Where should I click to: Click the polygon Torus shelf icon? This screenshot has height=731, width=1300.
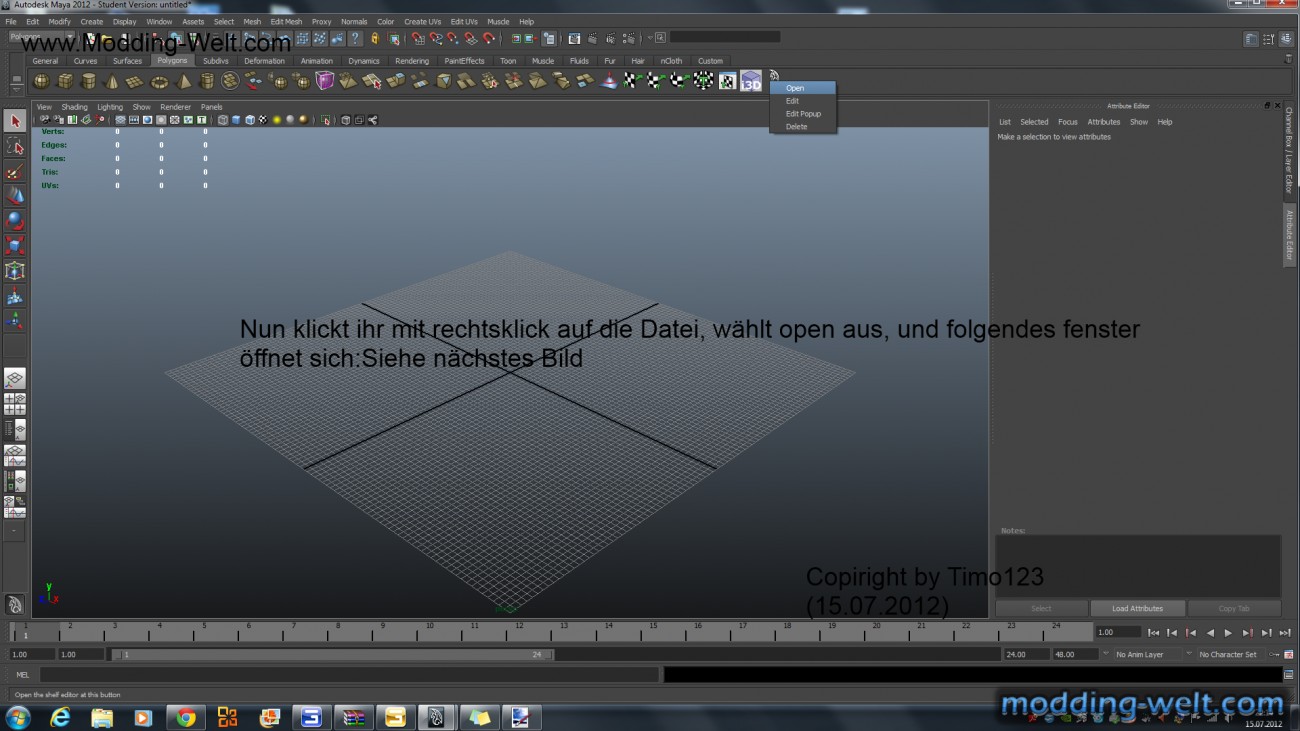click(159, 81)
